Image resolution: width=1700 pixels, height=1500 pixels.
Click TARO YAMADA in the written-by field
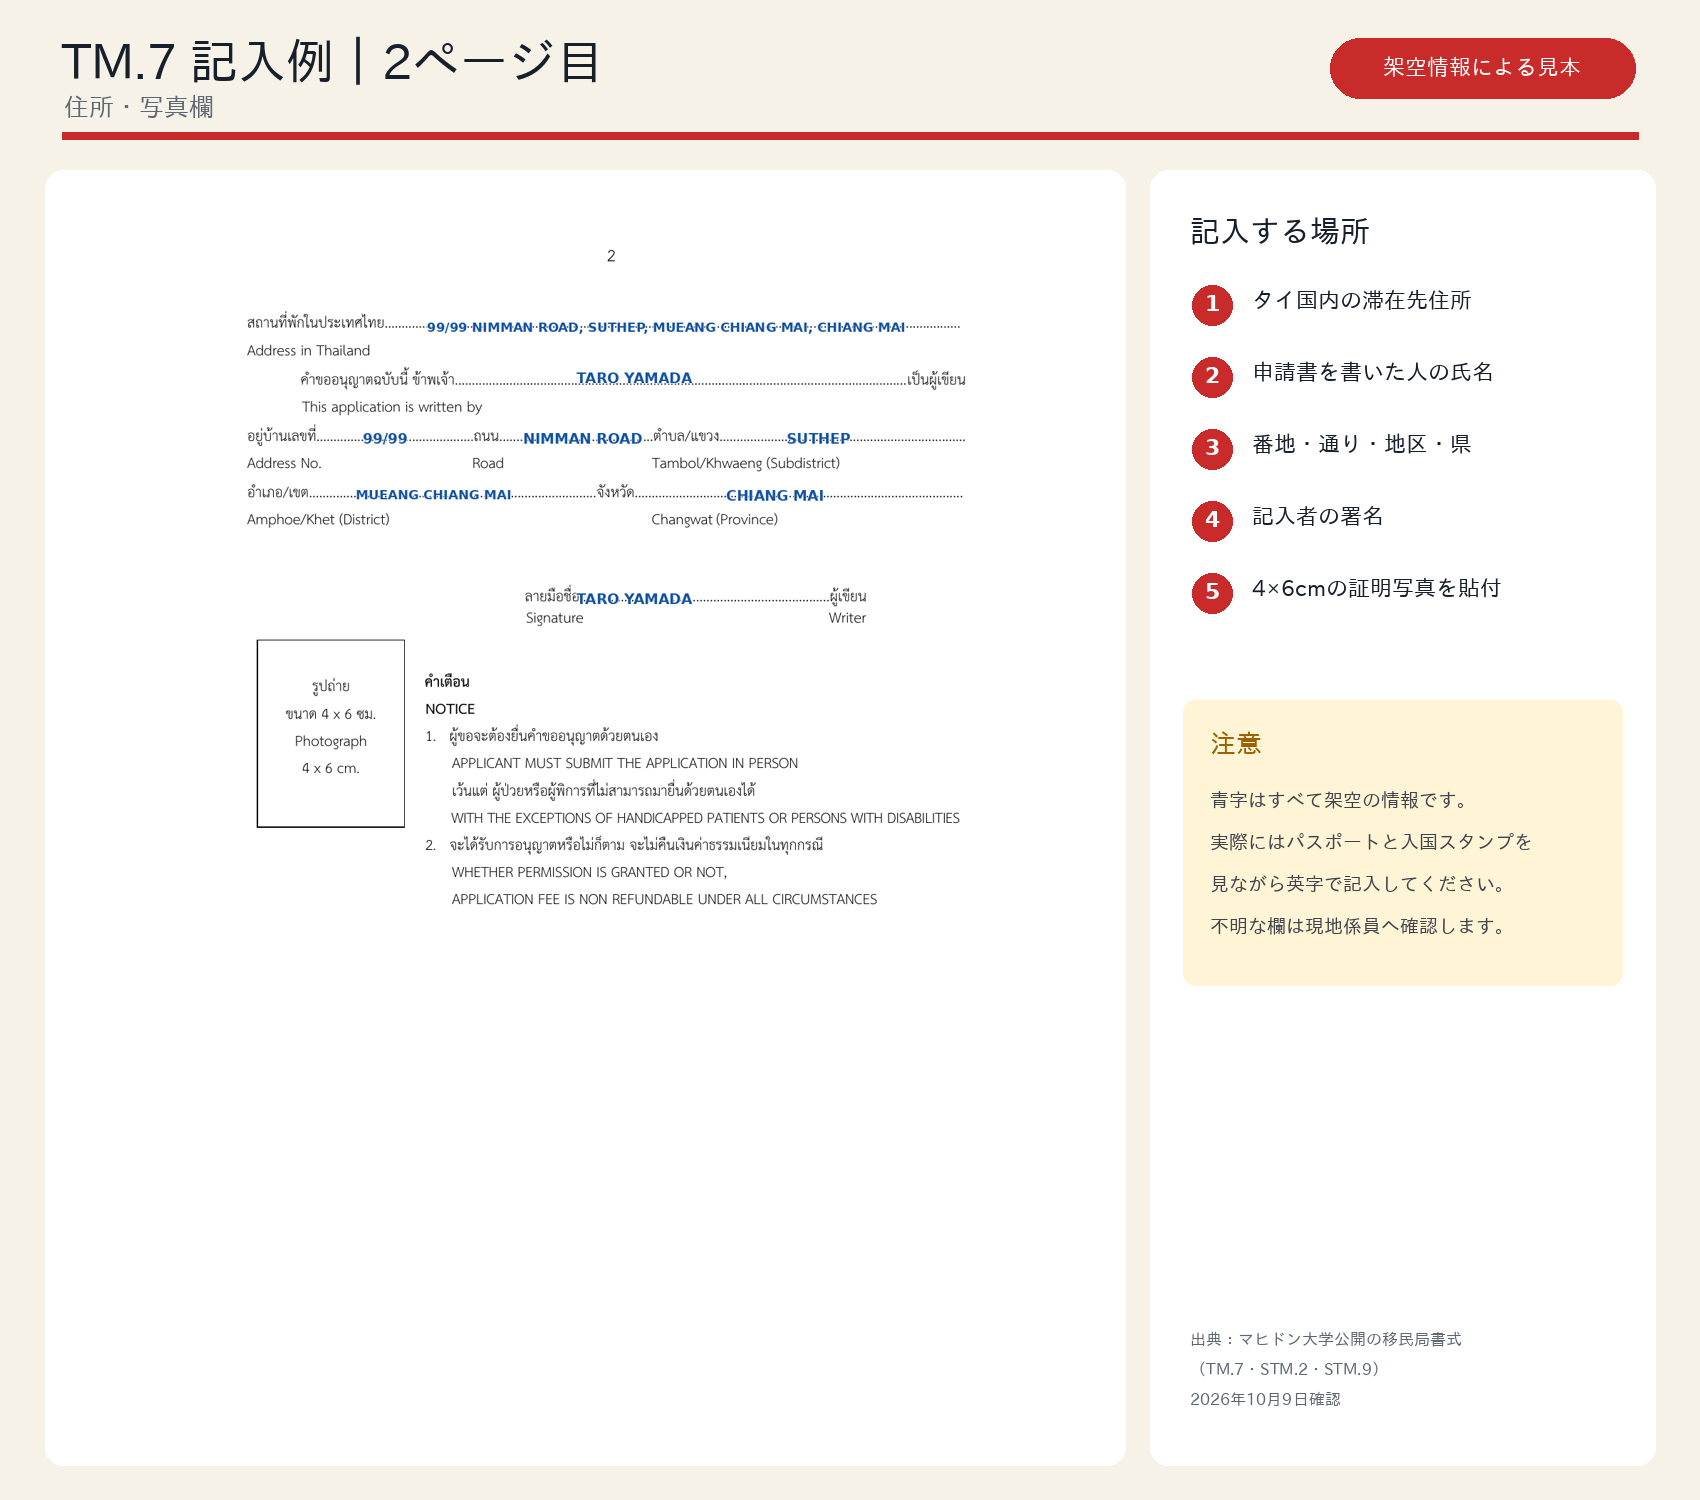point(634,378)
